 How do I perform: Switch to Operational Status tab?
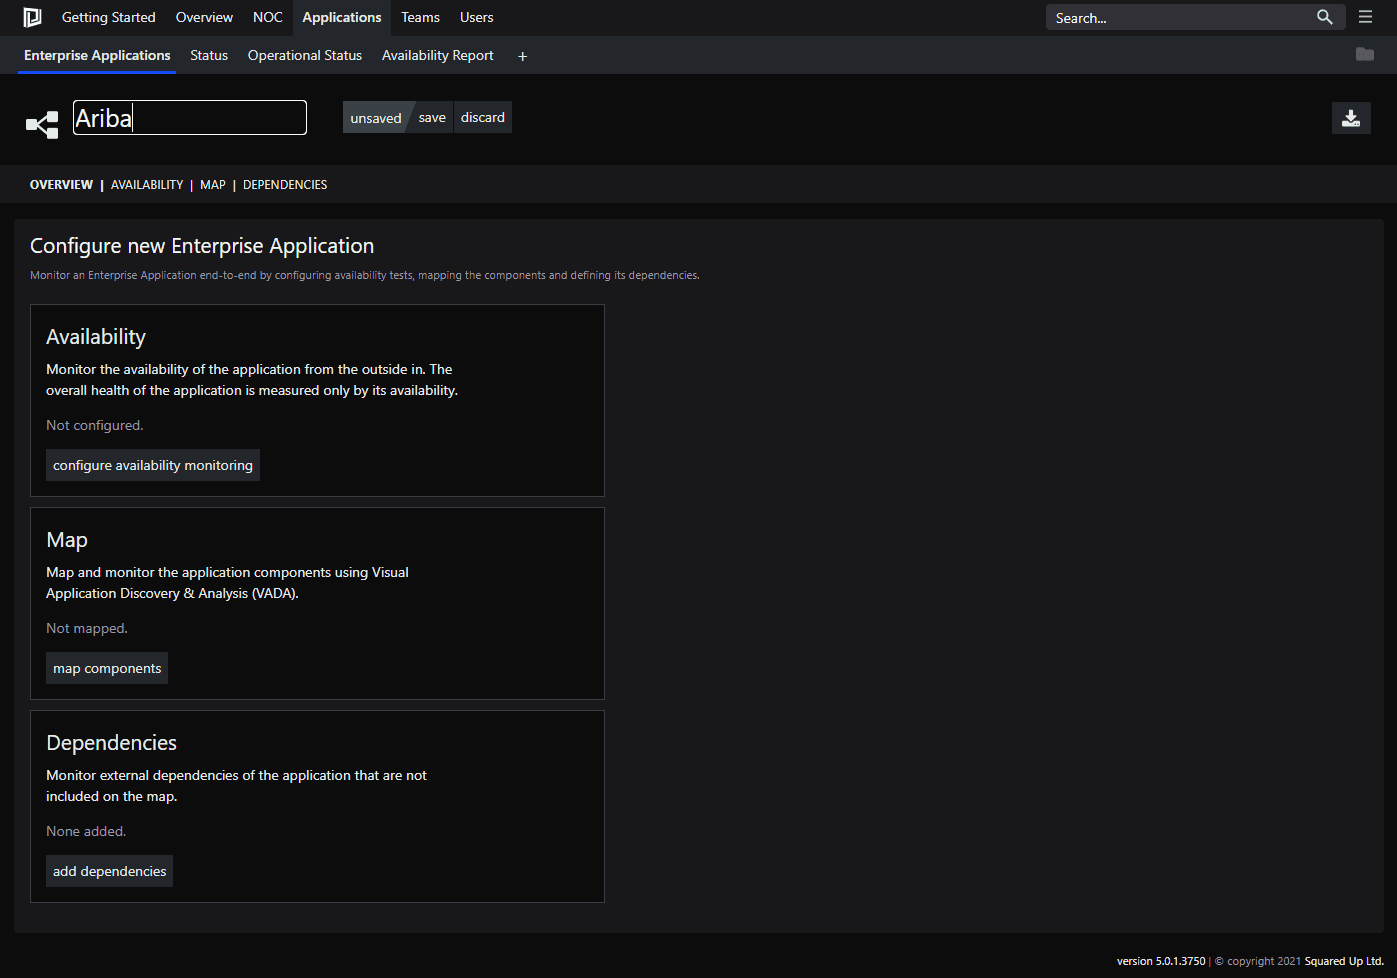305,55
